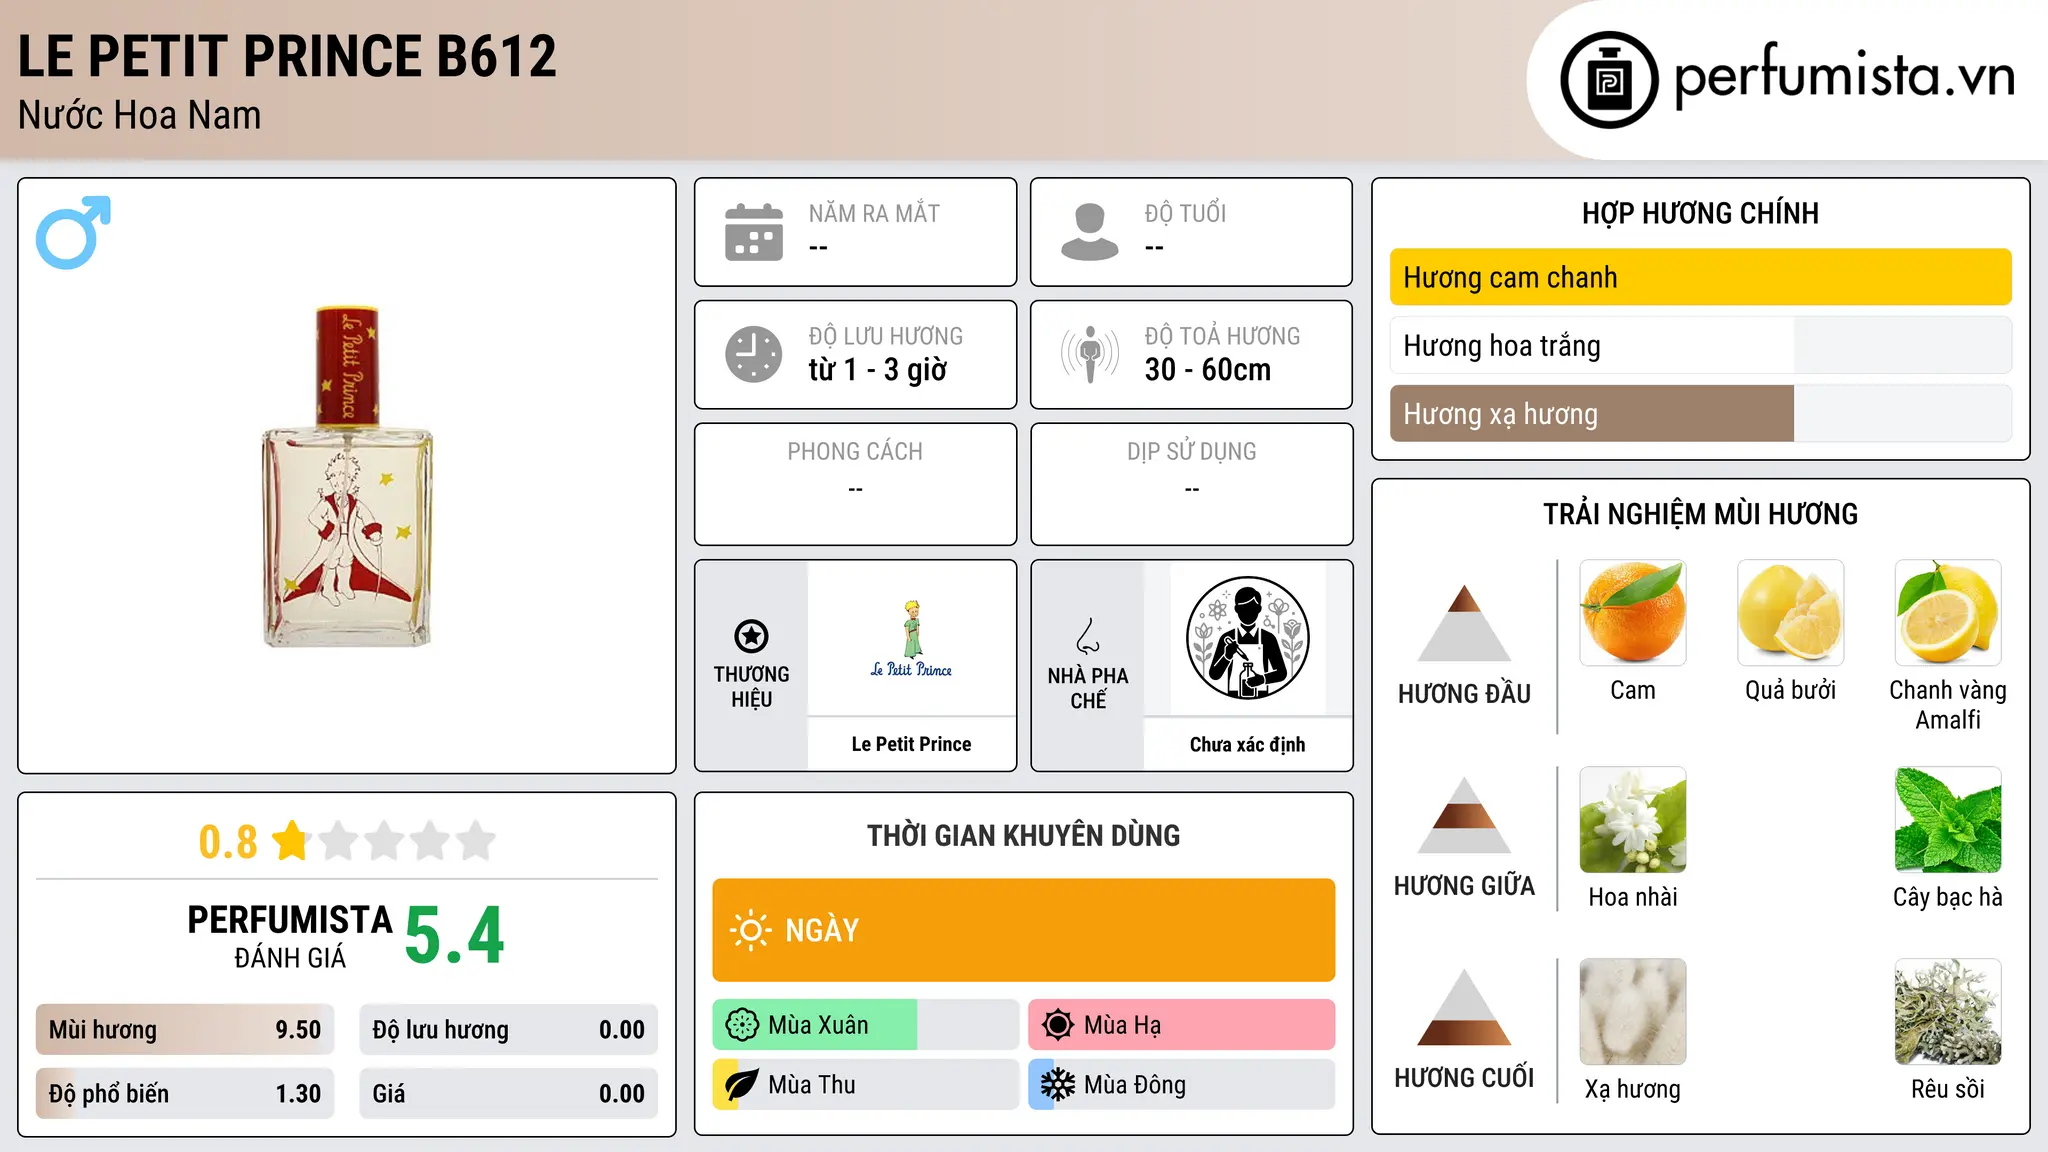Click the Mùa Đông season bar
This screenshot has height=1152, width=2048.
(1182, 1085)
